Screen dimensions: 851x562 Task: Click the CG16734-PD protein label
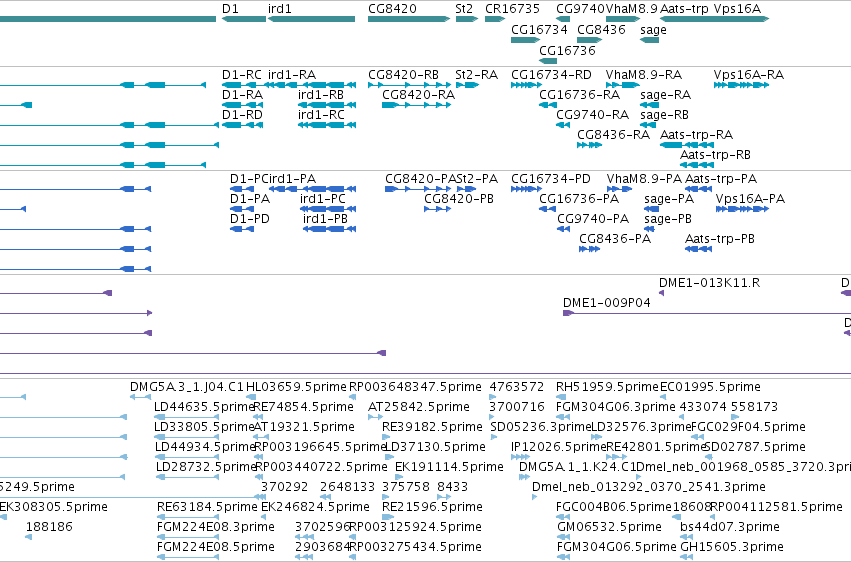pos(551,178)
